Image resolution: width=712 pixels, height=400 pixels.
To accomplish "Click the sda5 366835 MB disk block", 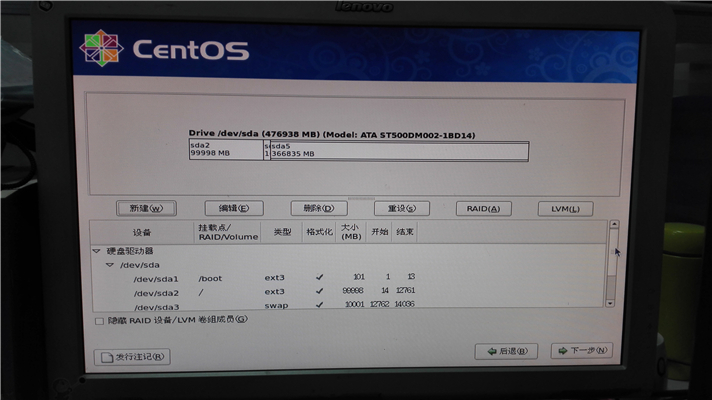I will (399, 150).
